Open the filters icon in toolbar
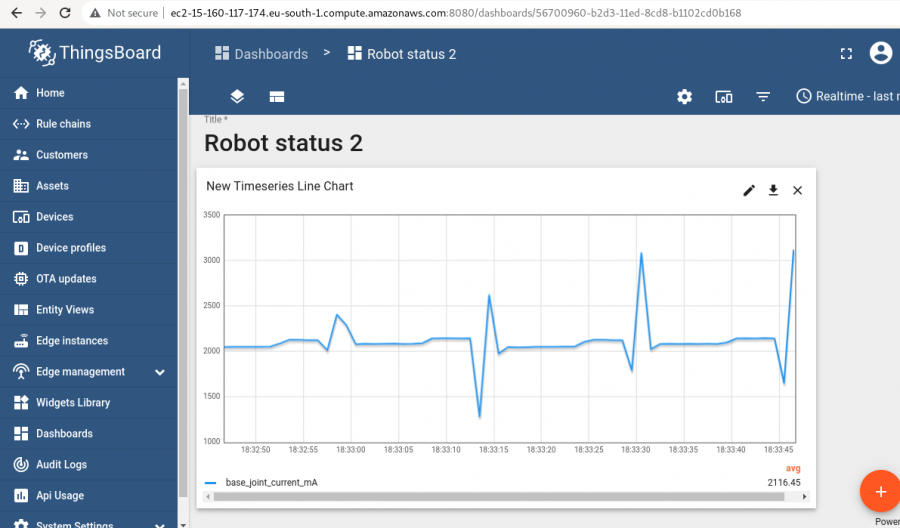 [x=763, y=97]
